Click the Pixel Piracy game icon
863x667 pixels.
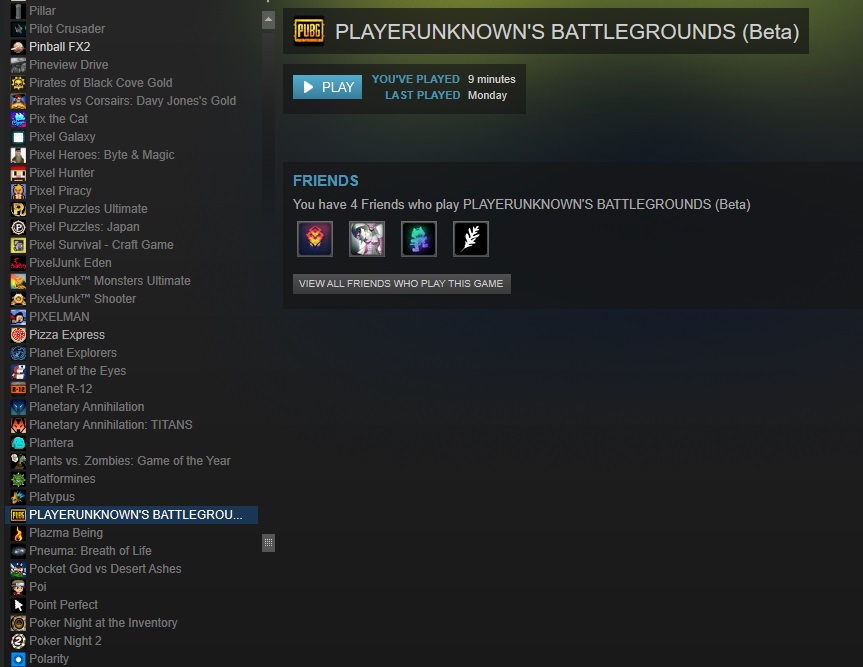point(18,191)
